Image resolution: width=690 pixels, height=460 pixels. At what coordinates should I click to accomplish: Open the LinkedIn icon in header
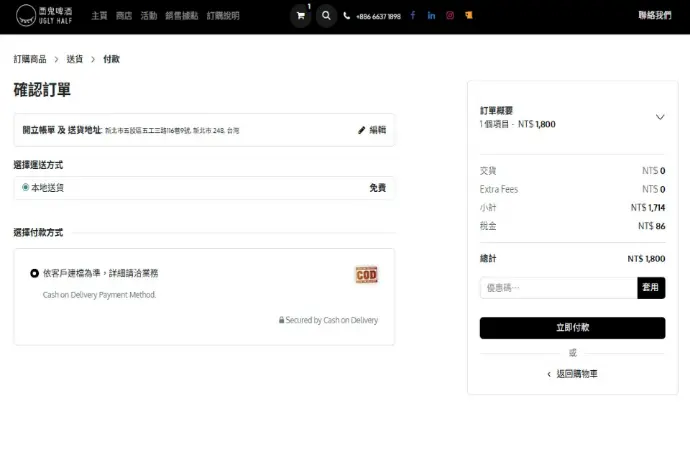[x=431, y=16]
